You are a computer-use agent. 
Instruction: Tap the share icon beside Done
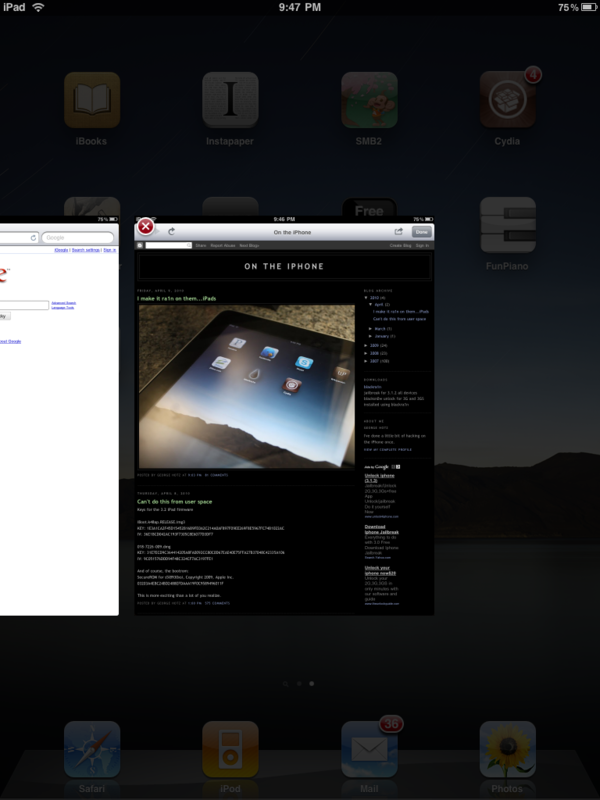pyautogui.click(x=398, y=232)
